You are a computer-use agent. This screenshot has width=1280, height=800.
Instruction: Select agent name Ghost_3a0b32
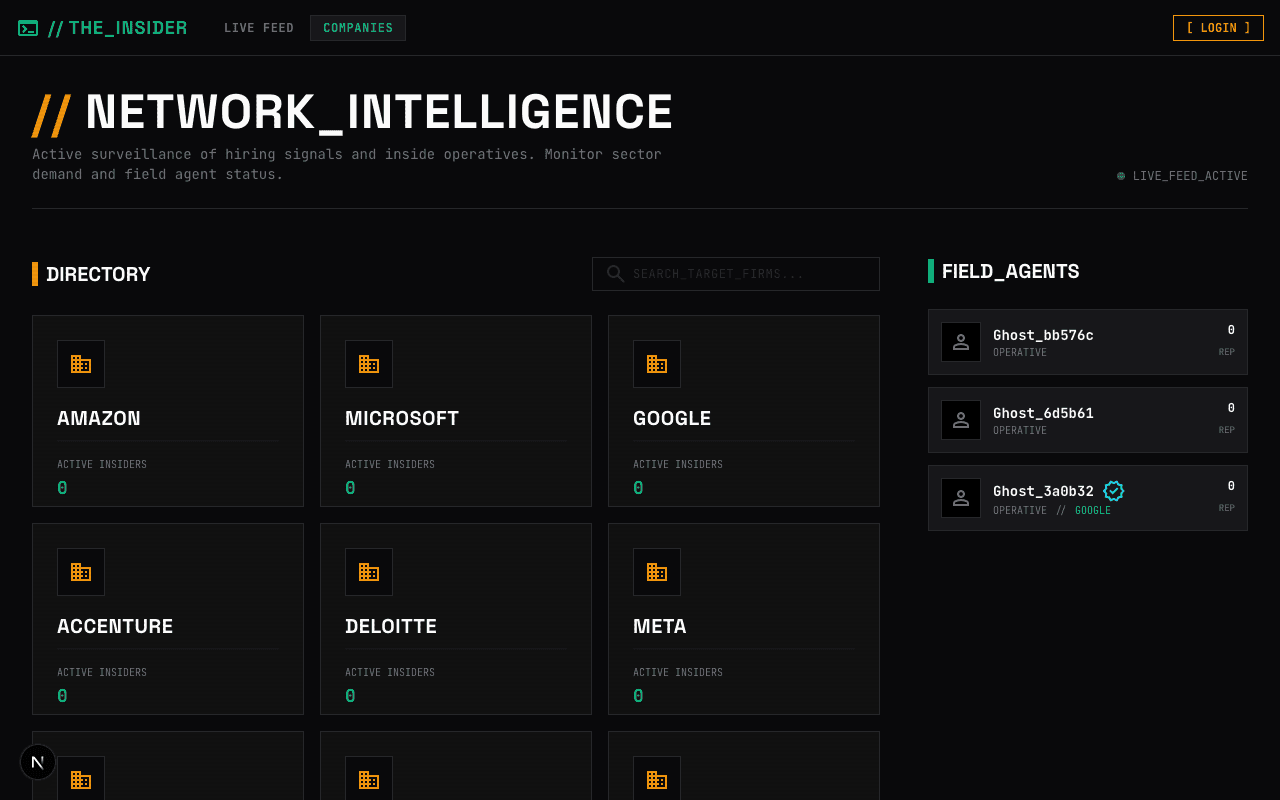tap(1043, 491)
